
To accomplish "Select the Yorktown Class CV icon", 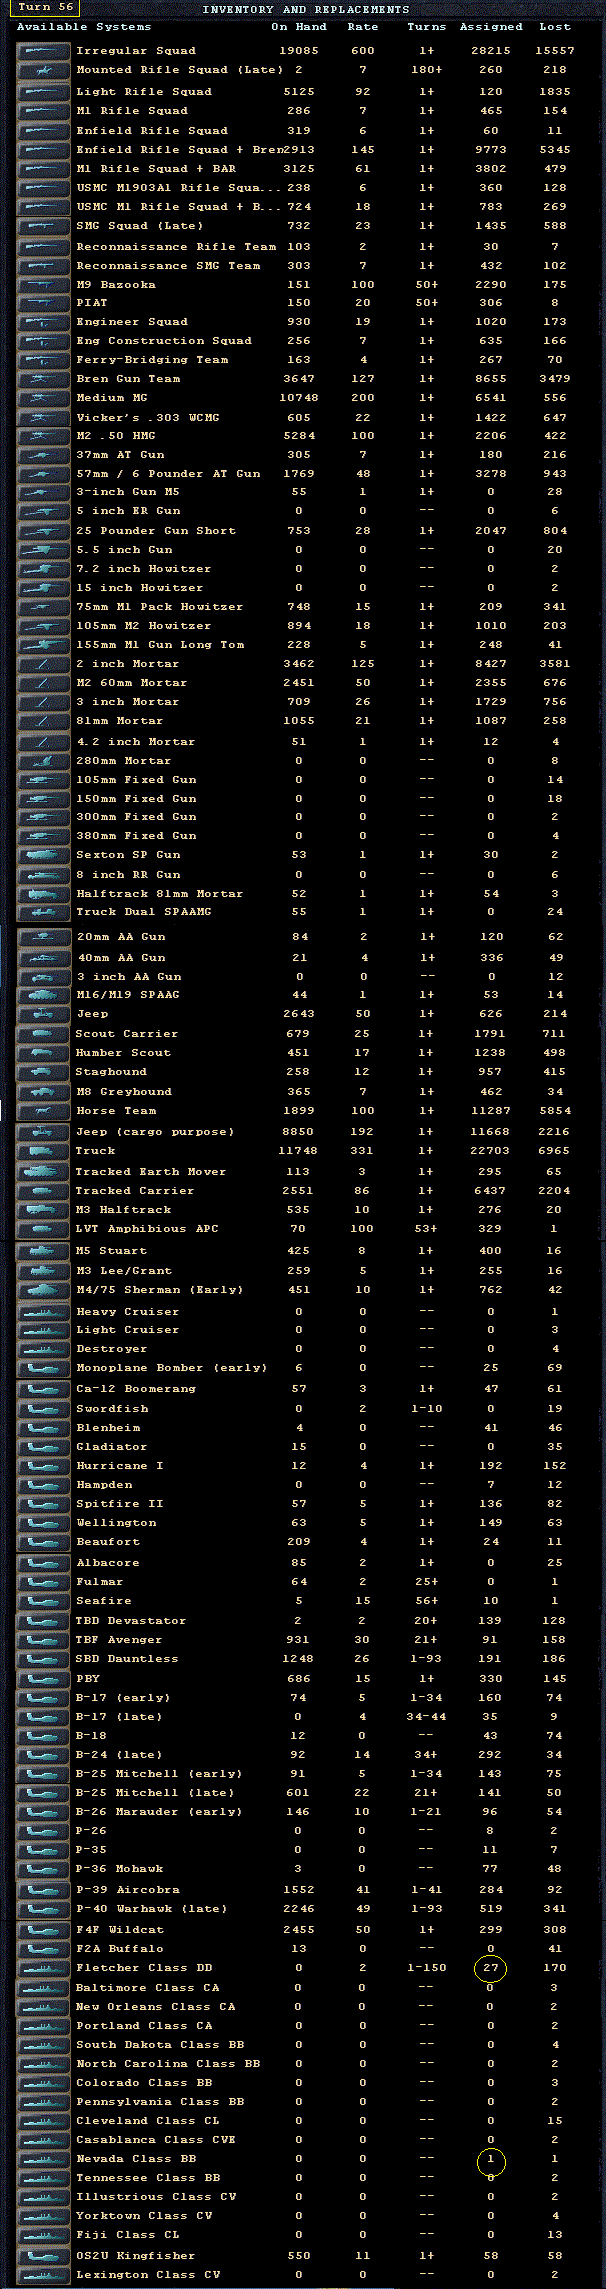I will click(44, 2216).
